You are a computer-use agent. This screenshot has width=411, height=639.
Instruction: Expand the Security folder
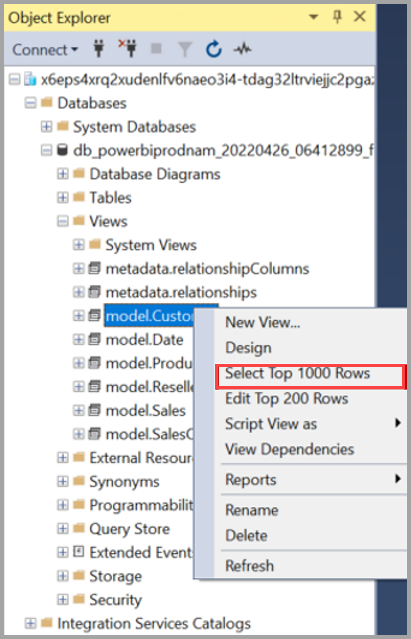[62, 599]
